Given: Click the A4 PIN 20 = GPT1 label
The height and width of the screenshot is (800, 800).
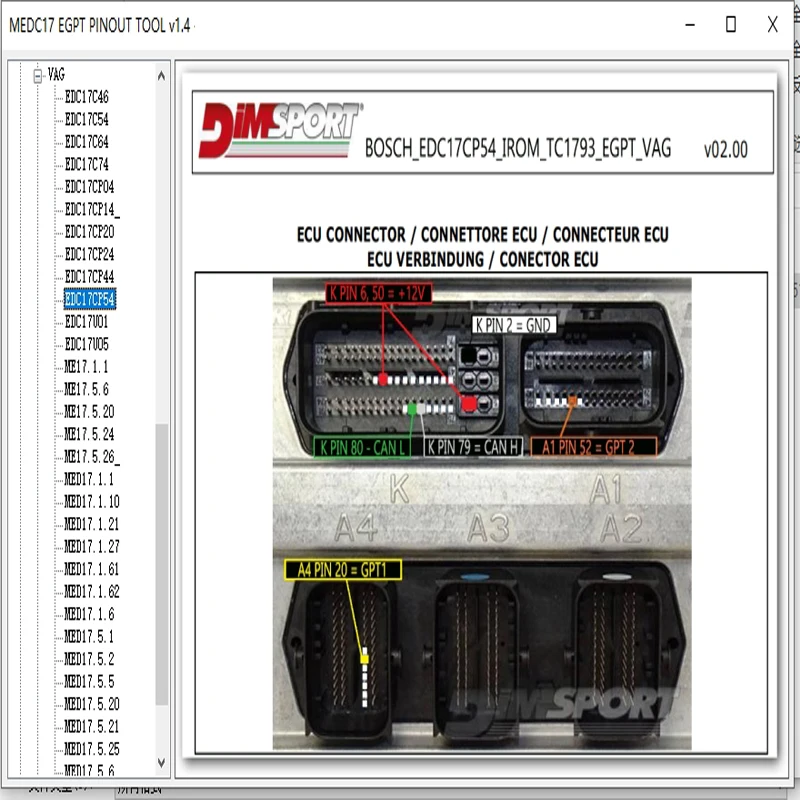Looking at the screenshot, I should point(343,570).
